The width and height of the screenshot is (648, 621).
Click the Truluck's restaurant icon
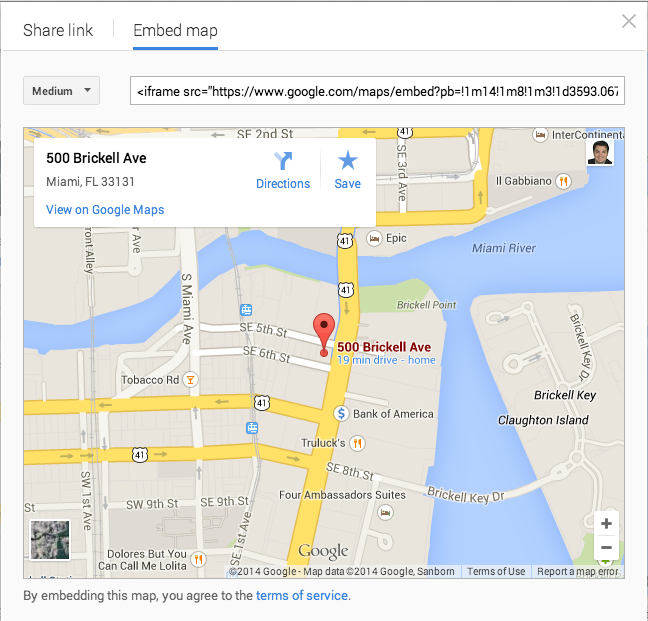(x=357, y=443)
